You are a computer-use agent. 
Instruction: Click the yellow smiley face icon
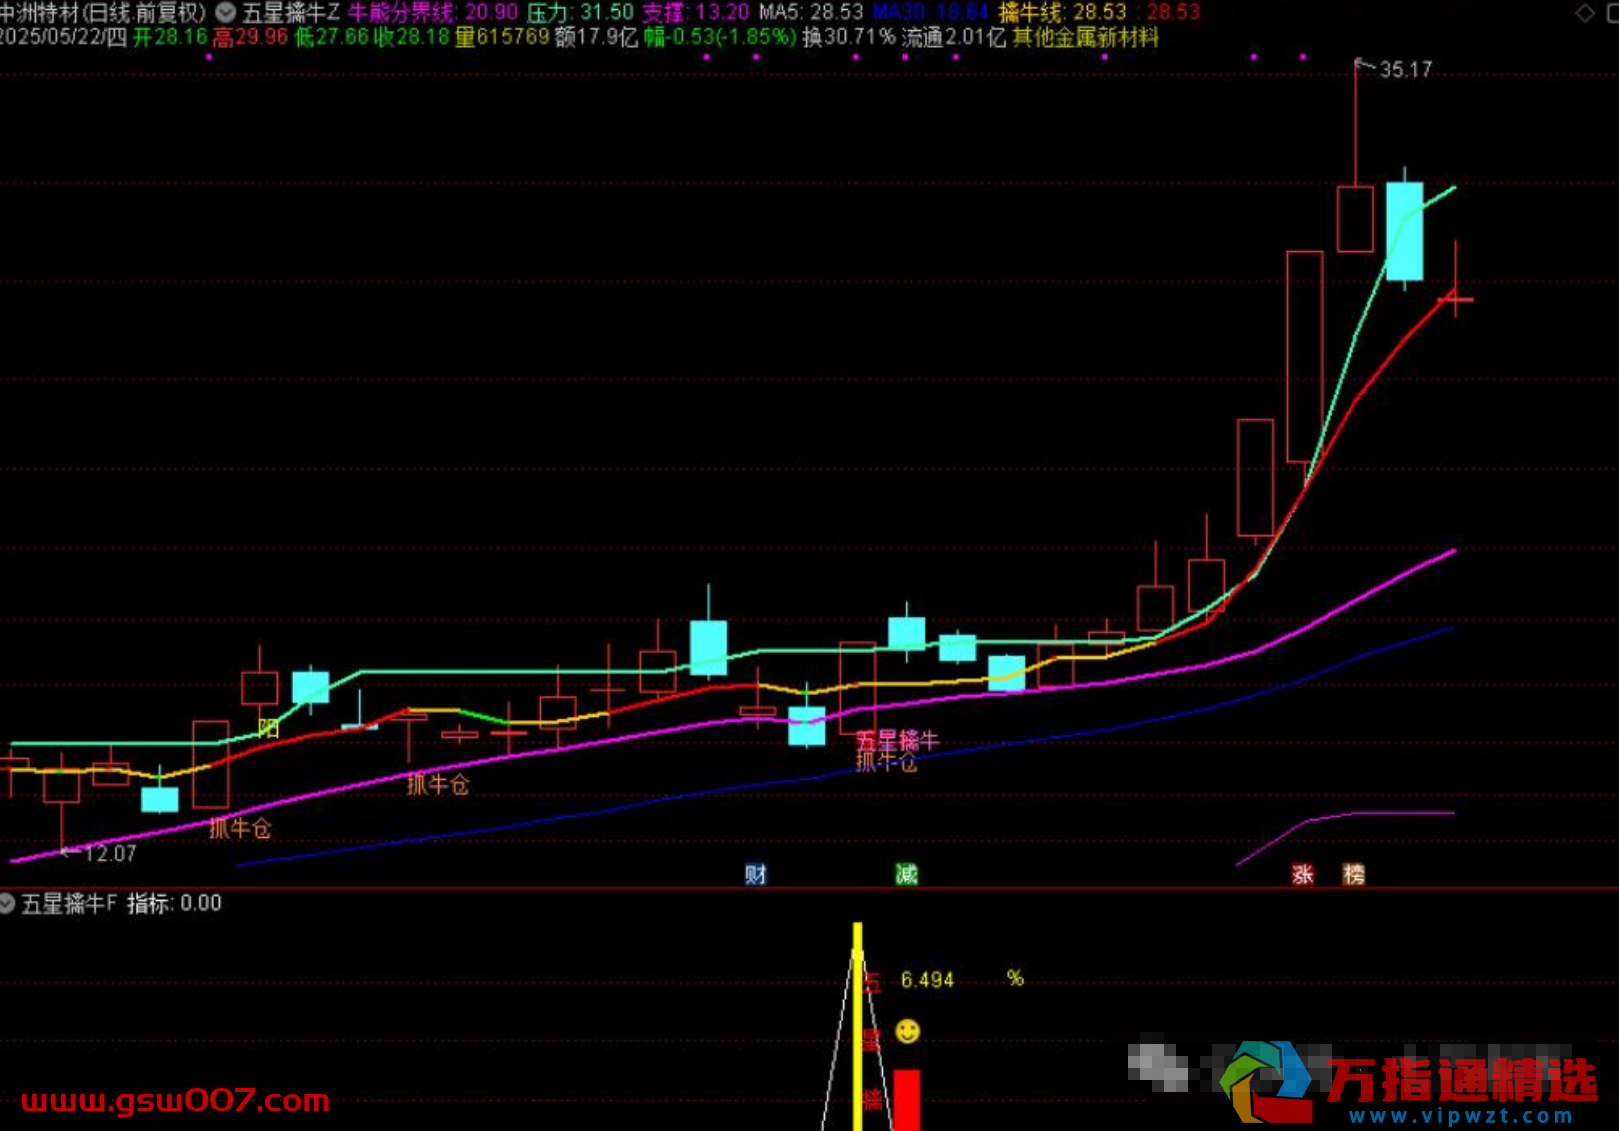pos(907,1031)
